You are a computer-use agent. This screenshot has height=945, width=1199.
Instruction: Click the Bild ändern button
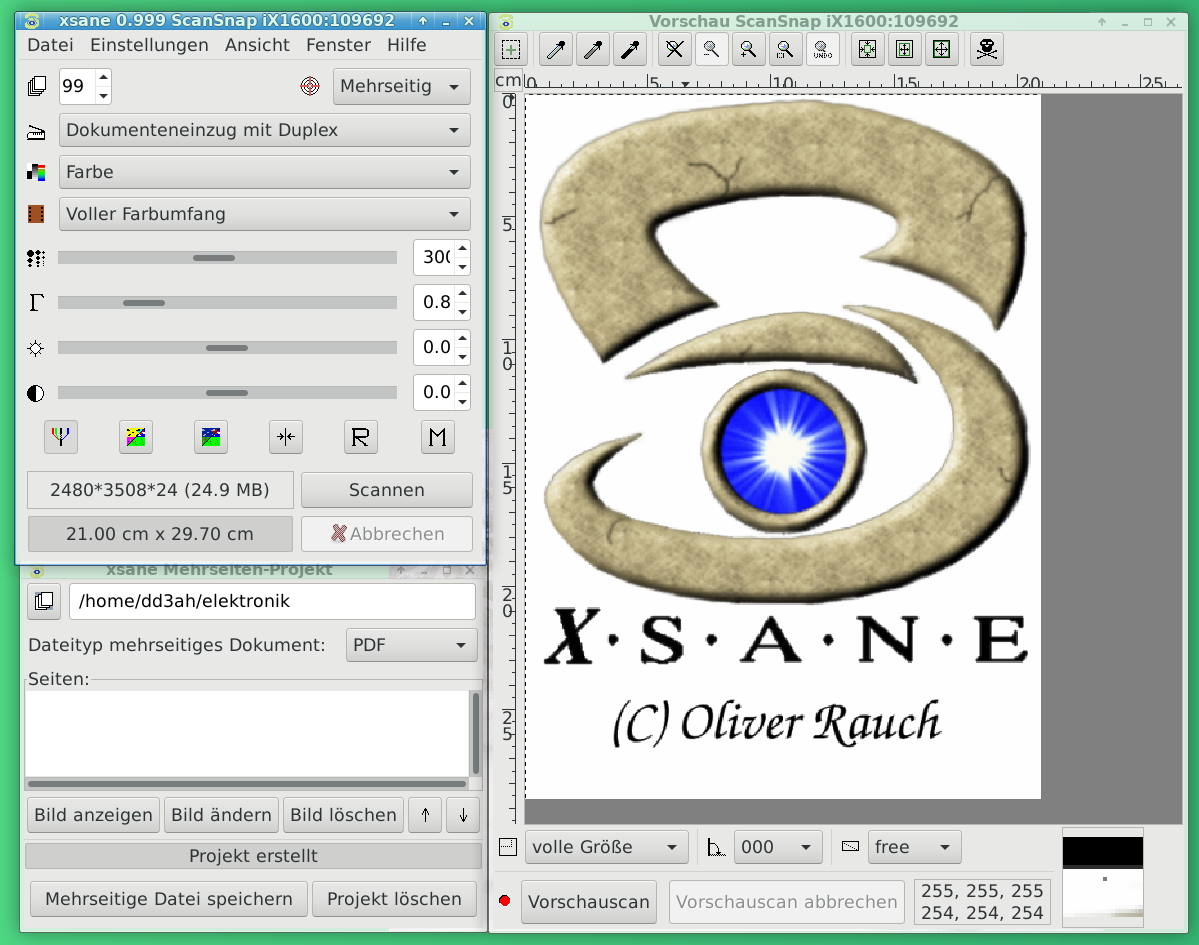coord(221,815)
